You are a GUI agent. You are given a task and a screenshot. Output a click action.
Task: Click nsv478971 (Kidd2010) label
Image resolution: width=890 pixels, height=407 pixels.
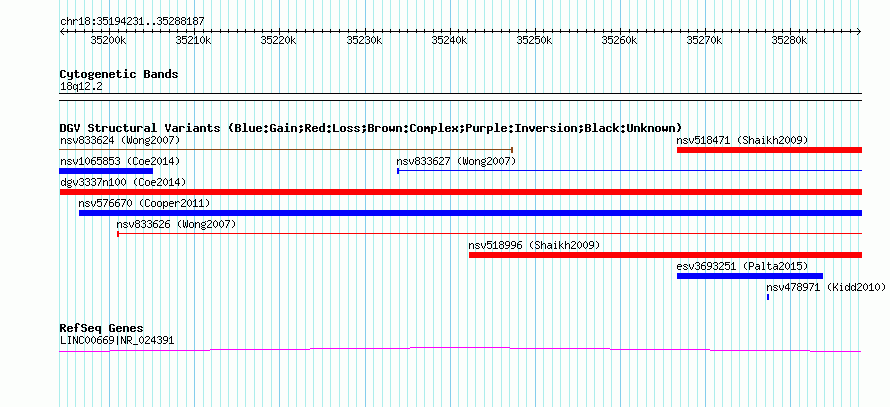pos(826,287)
